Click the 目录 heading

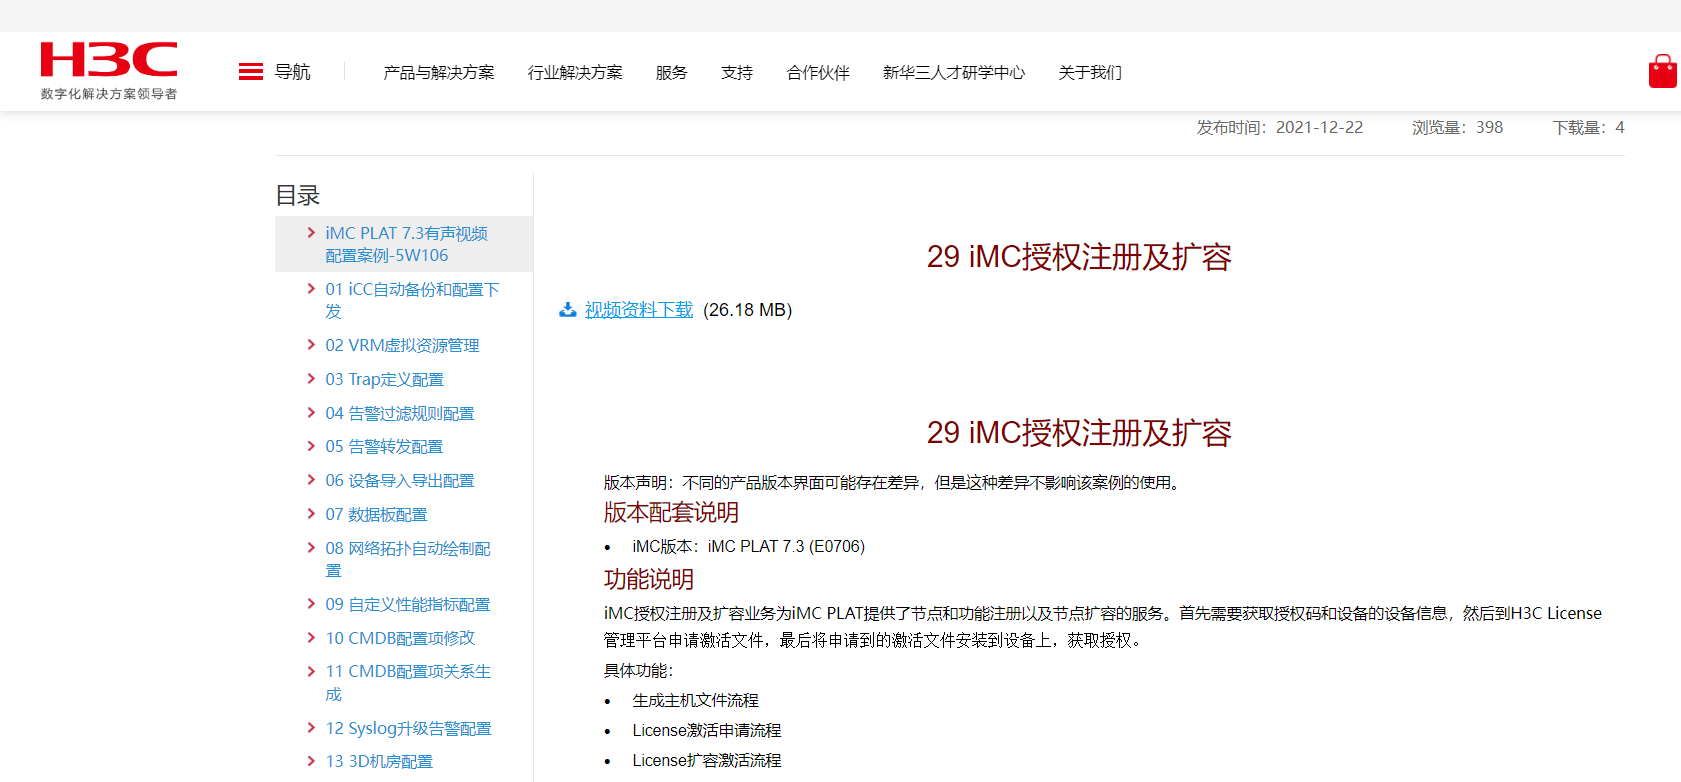coord(298,196)
